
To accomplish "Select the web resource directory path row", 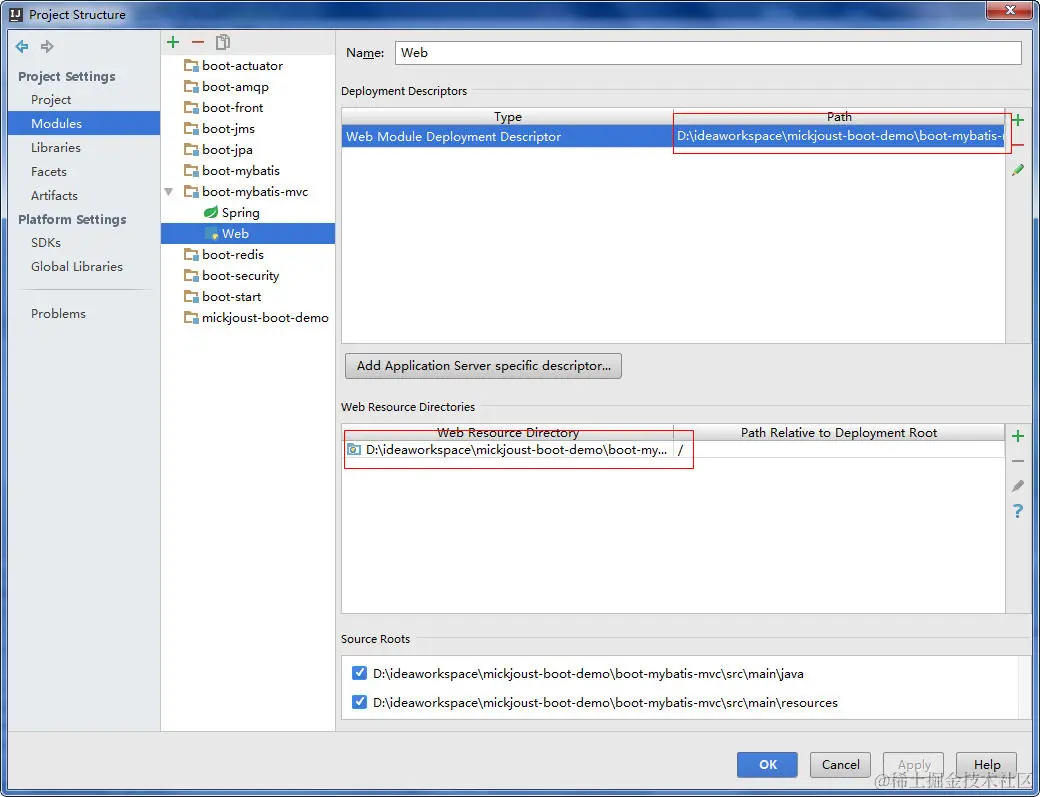I will coord(673,450).
